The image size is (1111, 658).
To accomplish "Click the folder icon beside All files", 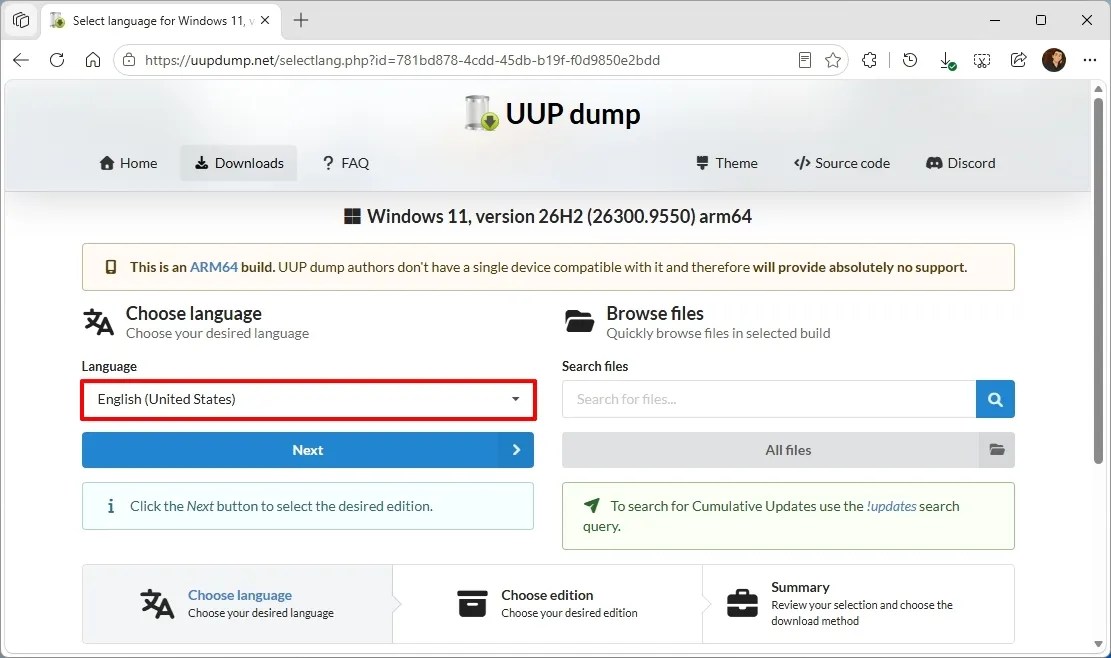I will [x=997, y=450].
